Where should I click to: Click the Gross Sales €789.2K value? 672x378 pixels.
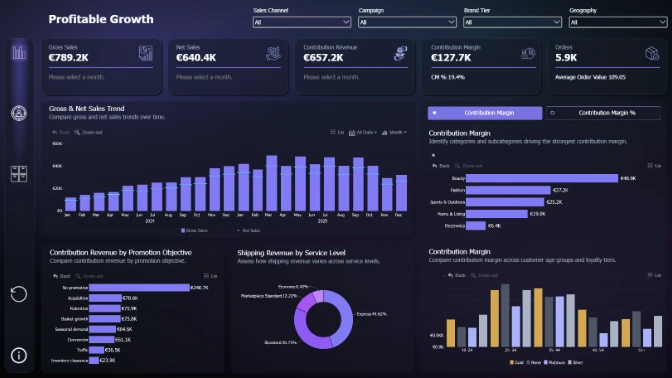point(69,58)
